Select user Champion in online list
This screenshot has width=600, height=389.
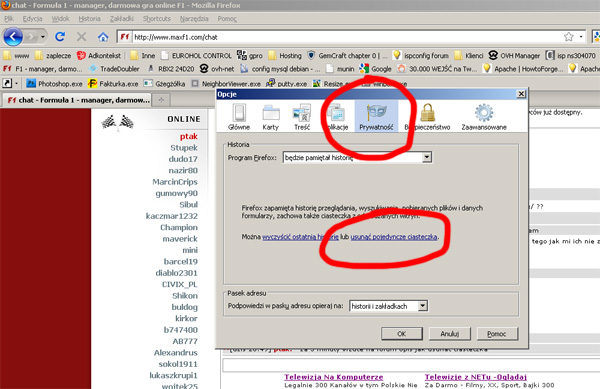pos(179,227)
